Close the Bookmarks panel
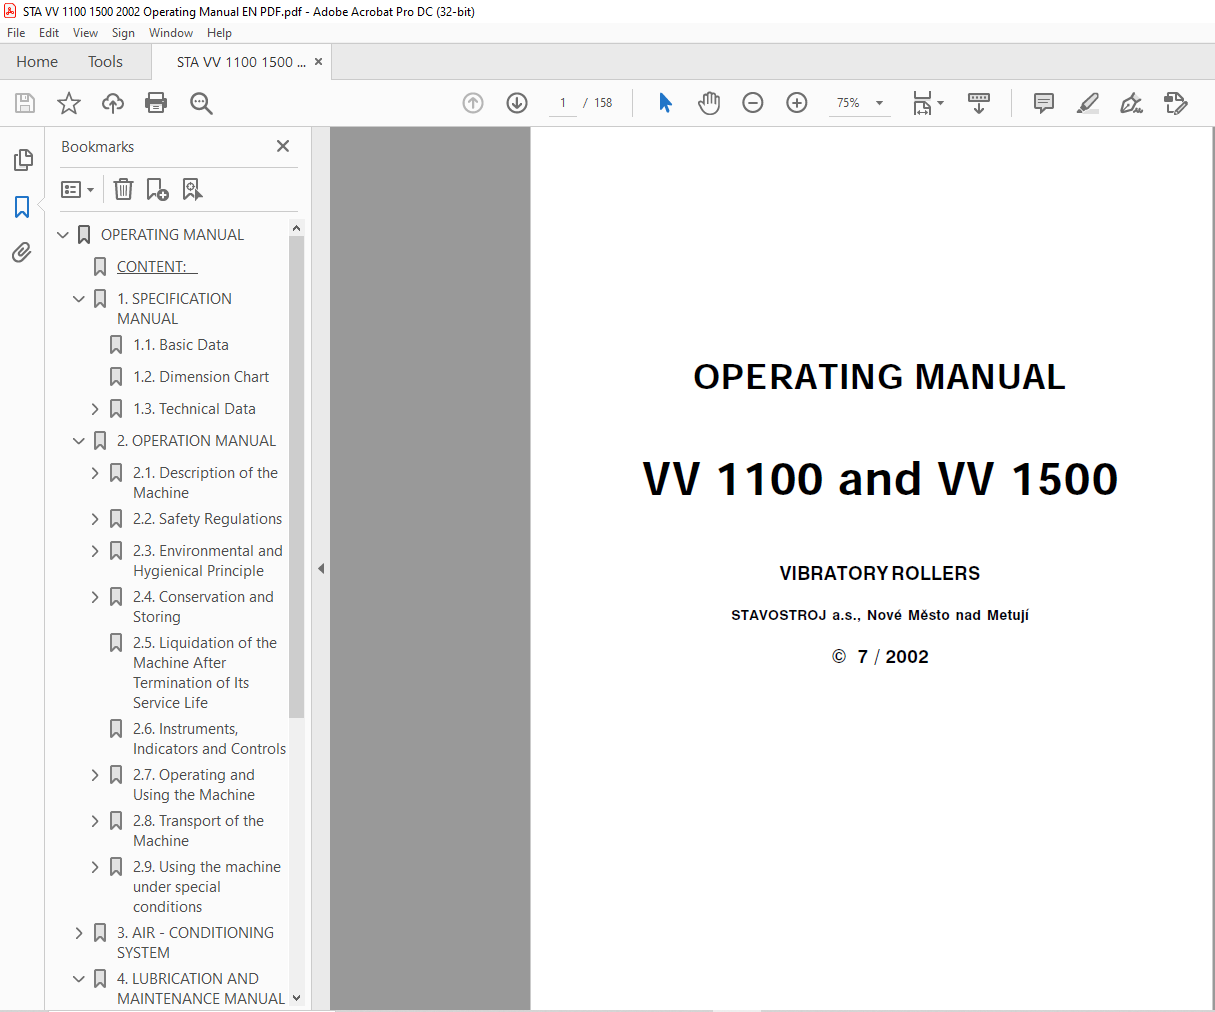The height and width of the screenshot is (1012, 1215). point(283,146)
